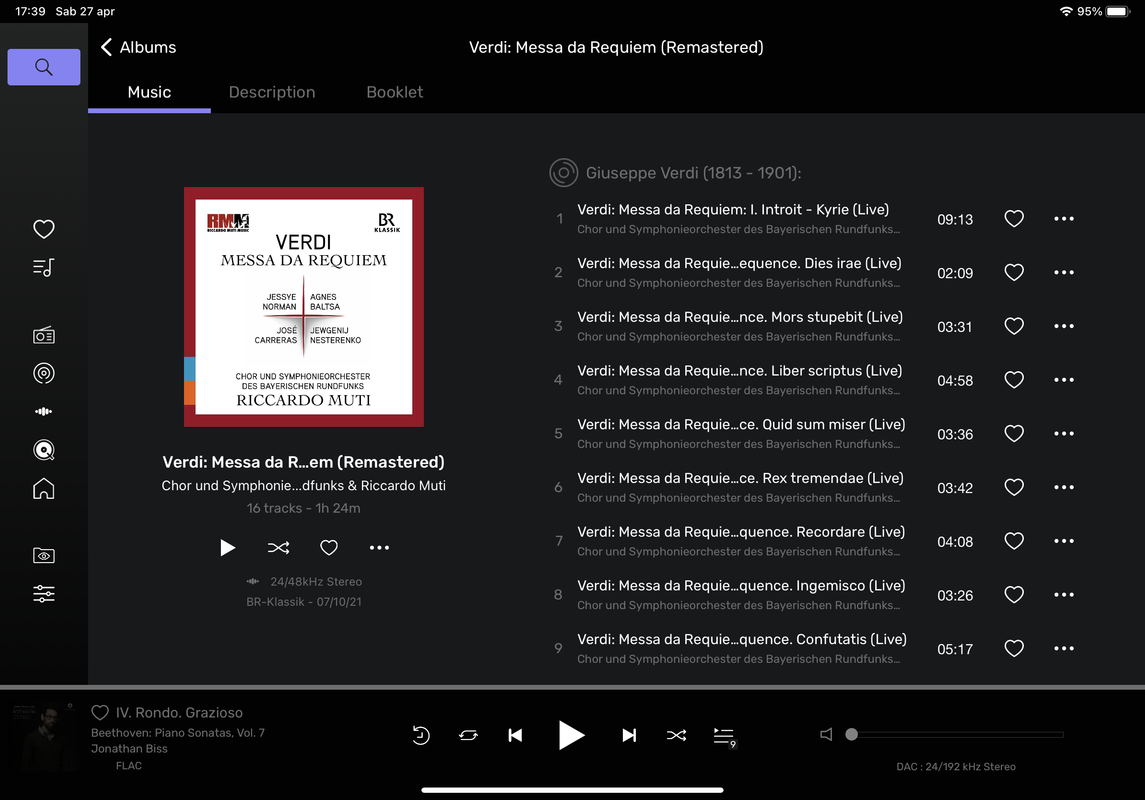Image resolution: width=1145 pixels, height=800 pixels.
Task: Favorite the Ingemisco track
Action: tap(1014, 595)
